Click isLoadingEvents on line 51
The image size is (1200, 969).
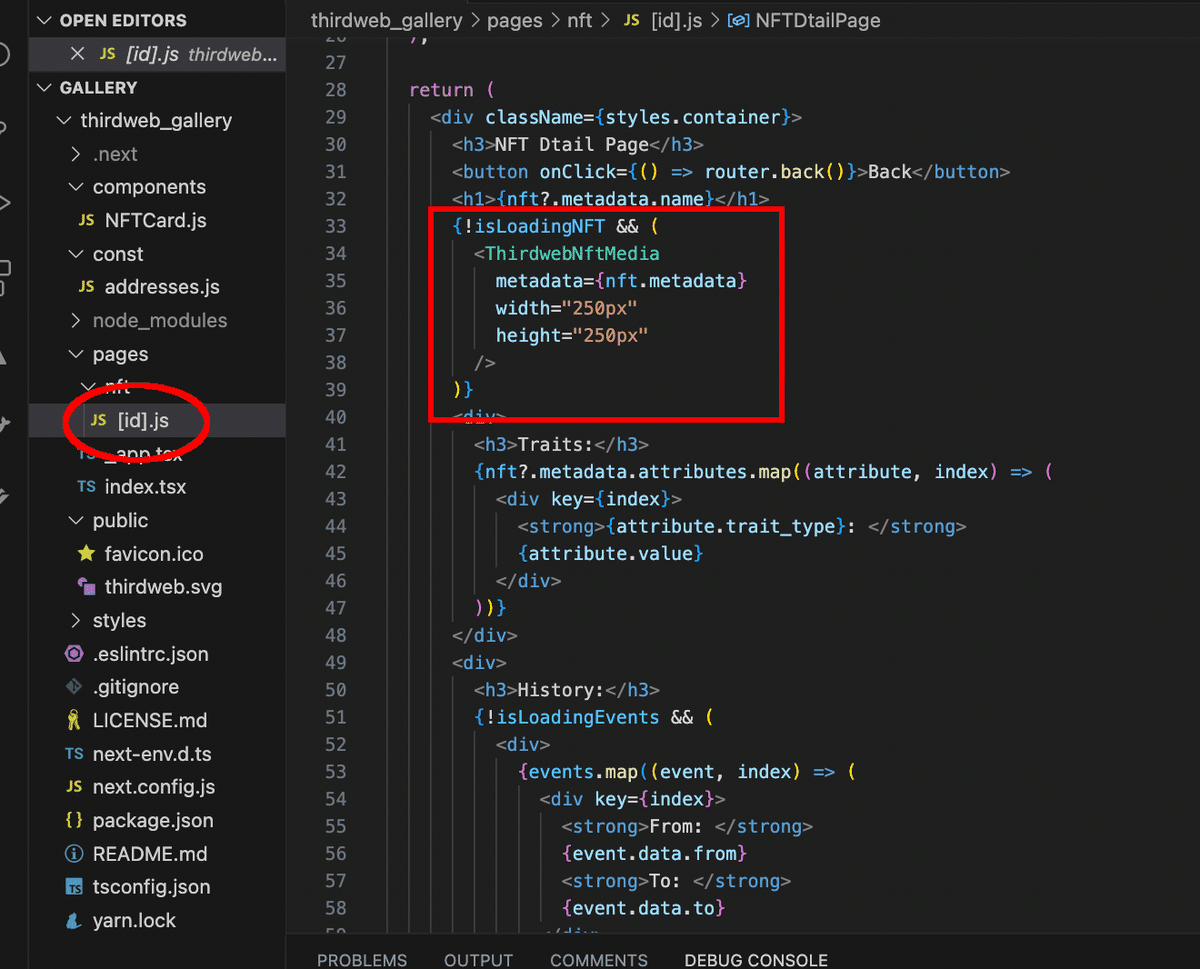[577, 717]
